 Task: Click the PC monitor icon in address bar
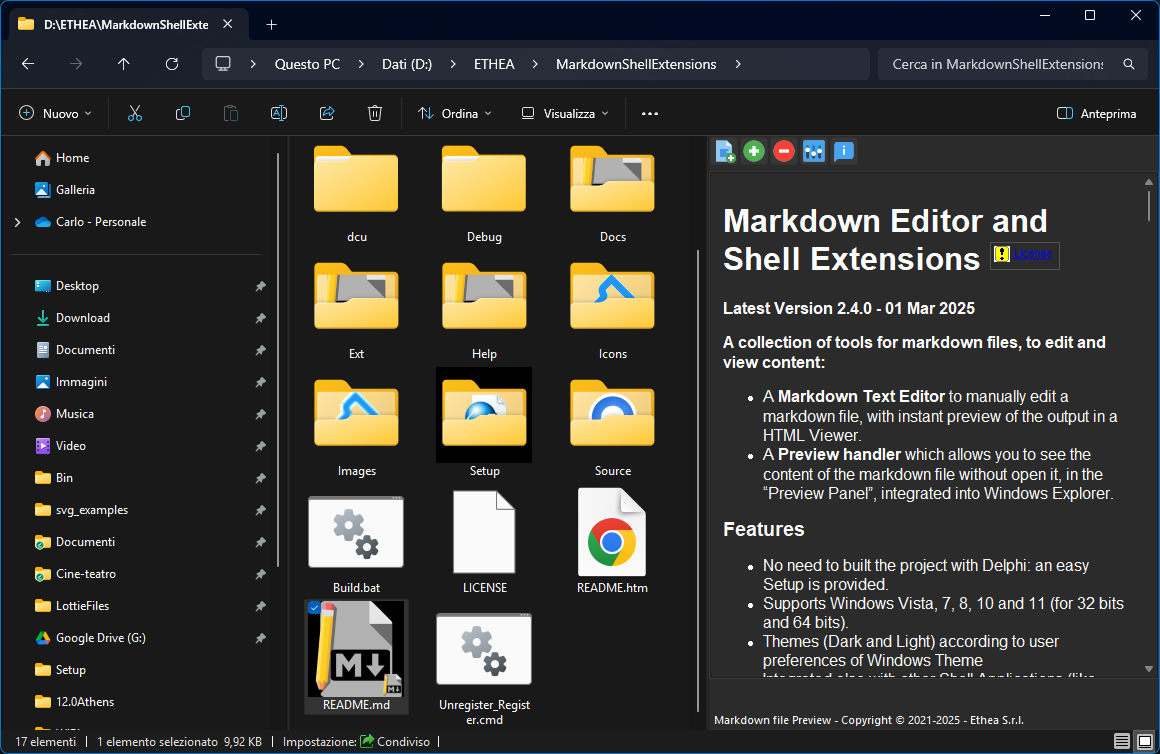(223, 64)
